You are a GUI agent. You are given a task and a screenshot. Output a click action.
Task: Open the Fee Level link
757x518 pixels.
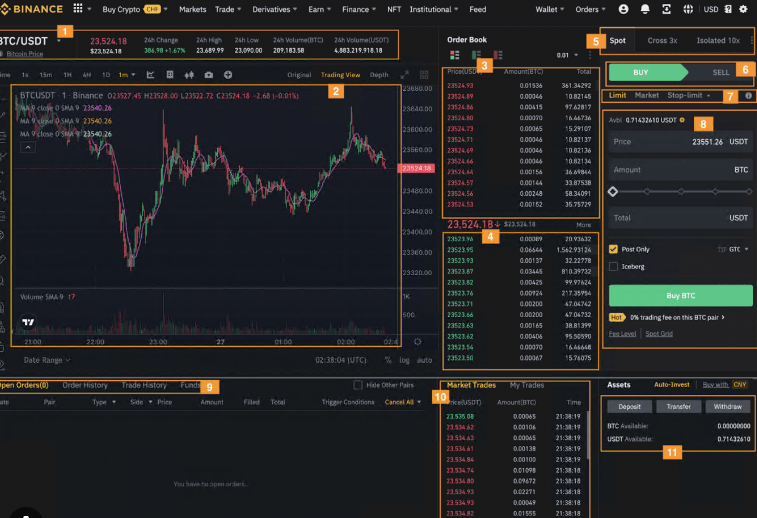(622, 334)
